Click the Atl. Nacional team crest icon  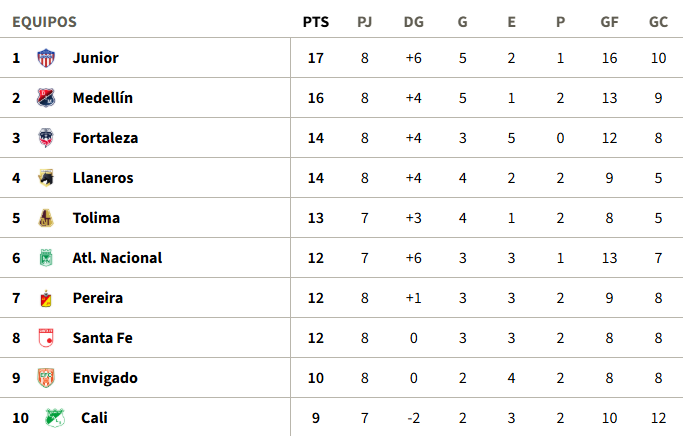click(46, 258)
